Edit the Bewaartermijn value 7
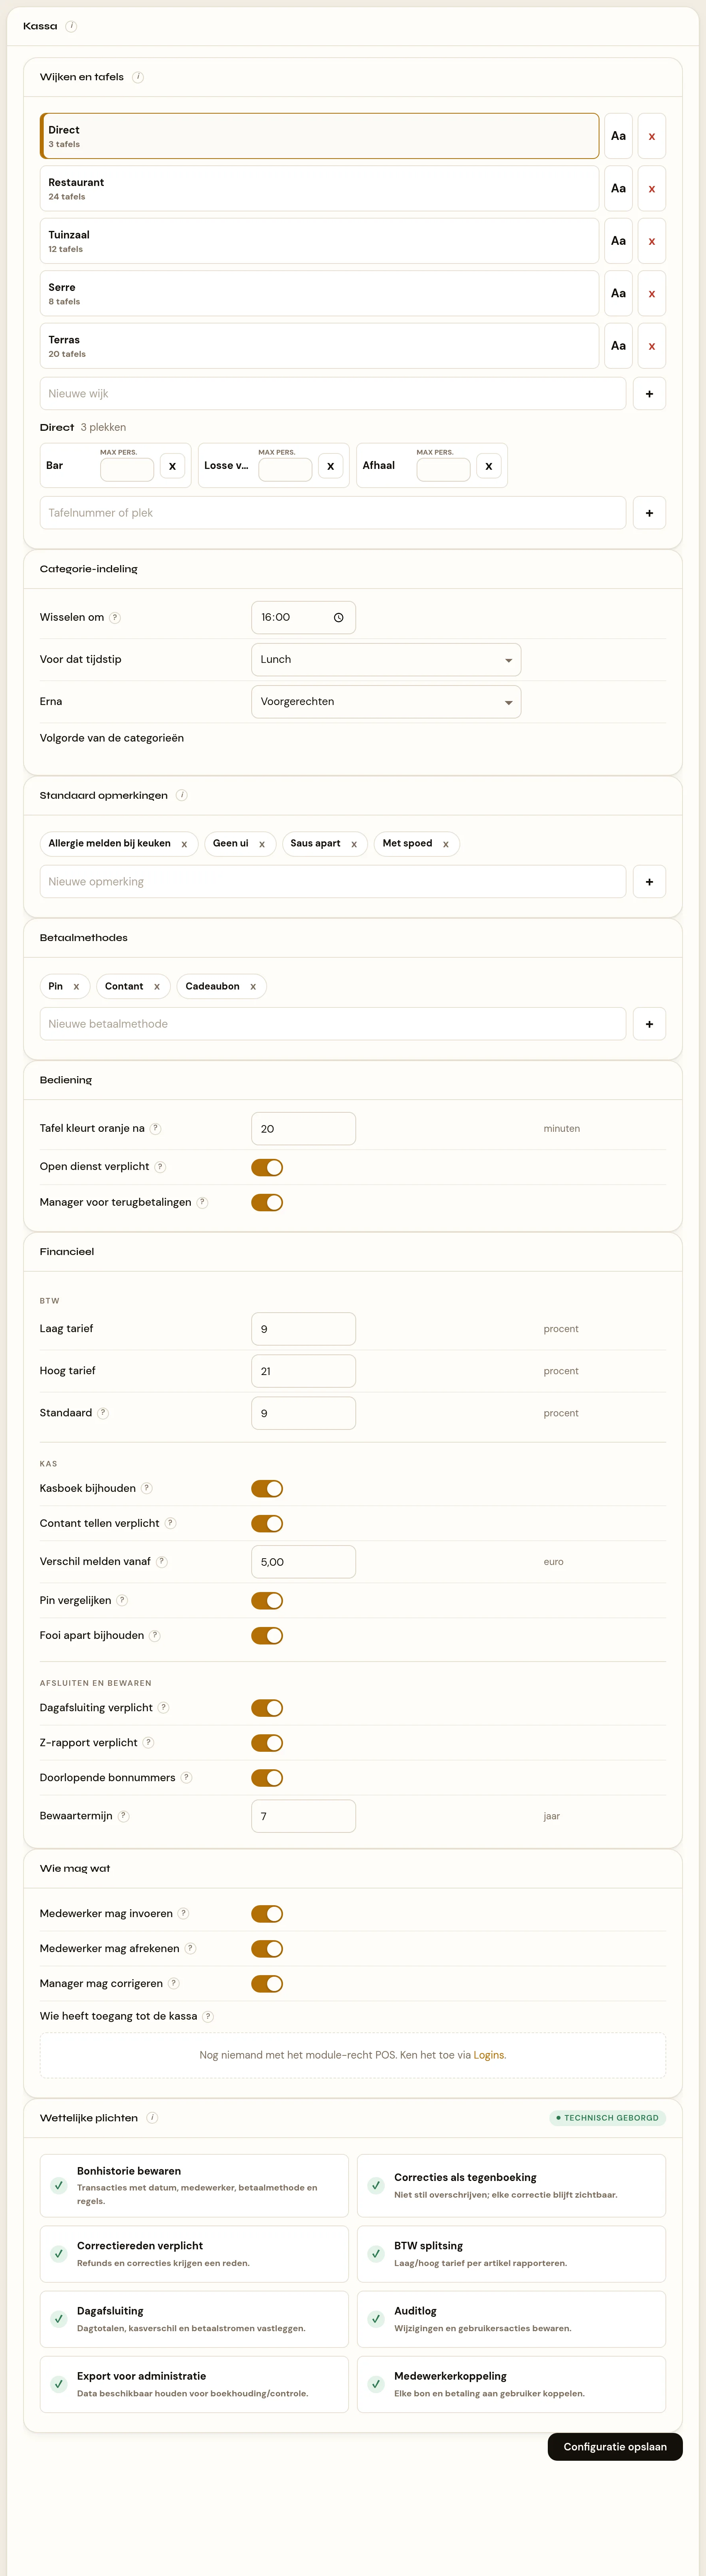Viewport: 706px width, 2576px height. pyautogui.click(x=303, y=1816)
